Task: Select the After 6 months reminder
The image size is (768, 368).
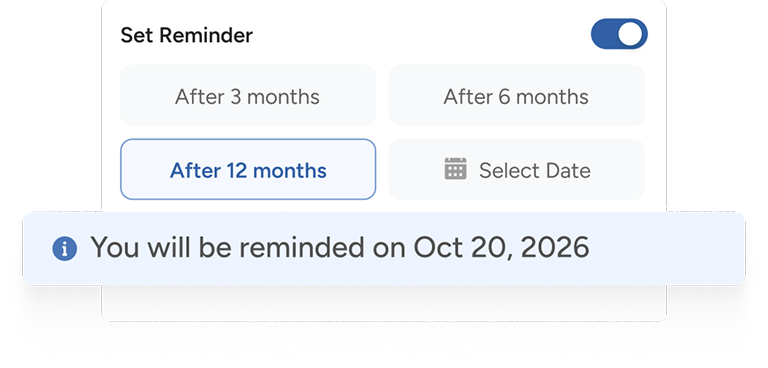Action: click(516, 96)
